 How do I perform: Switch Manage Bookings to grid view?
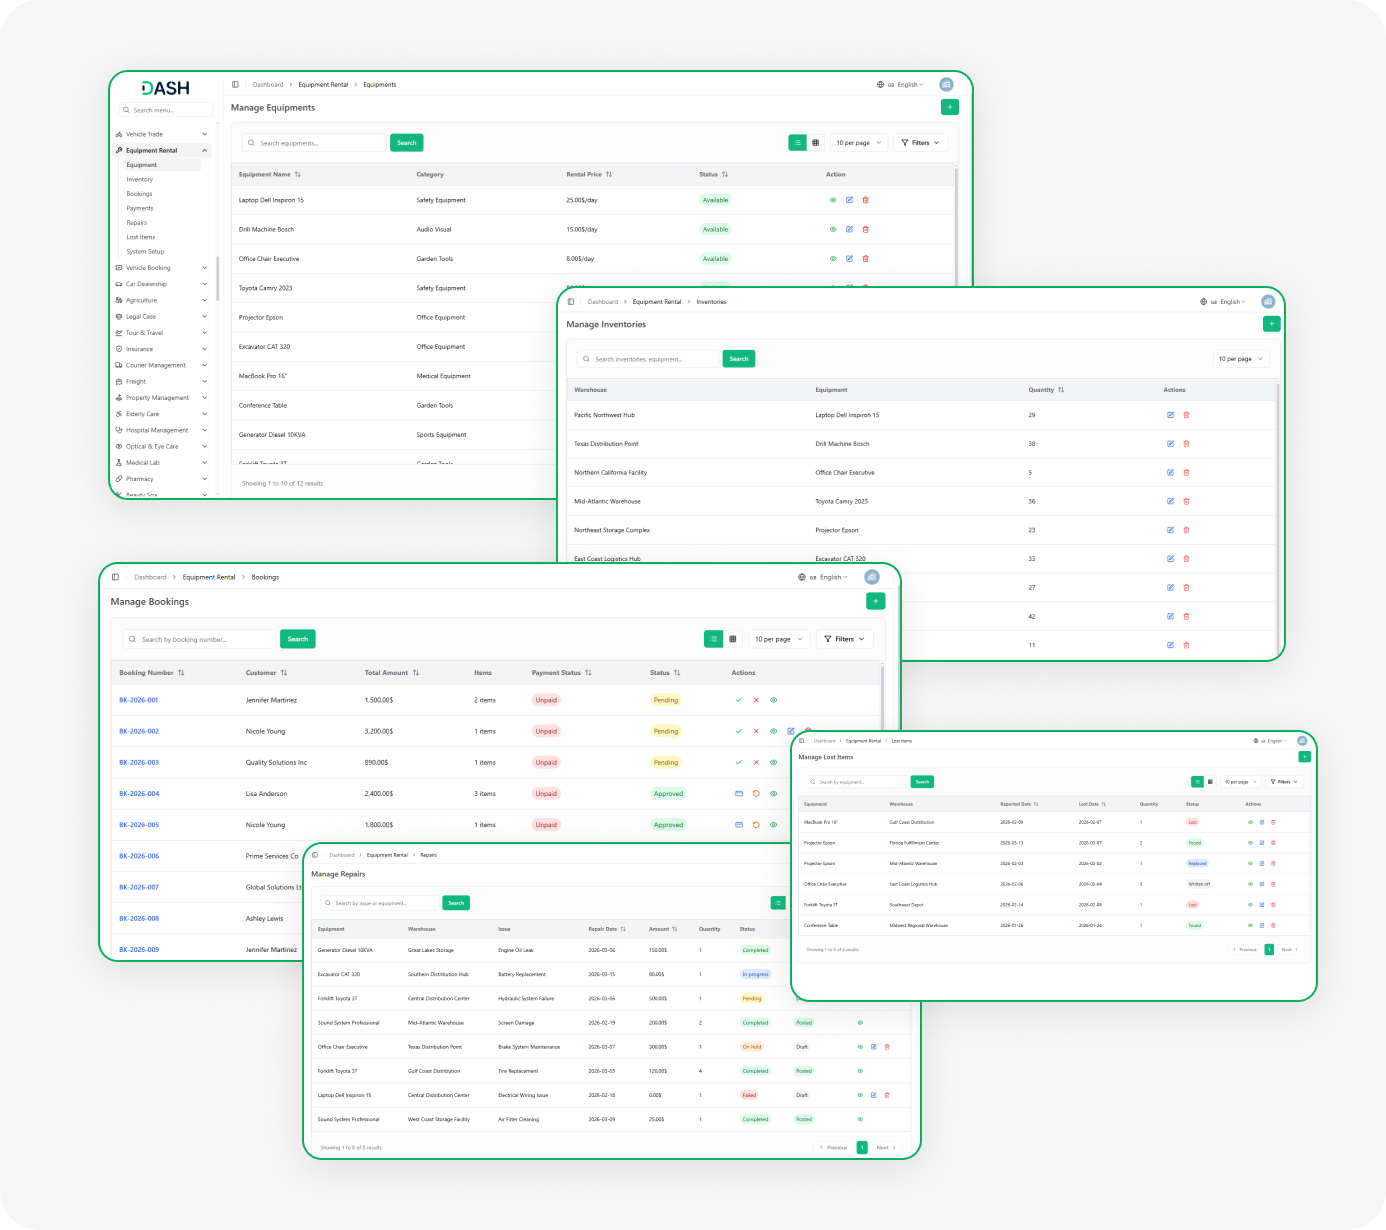click(x=733, y=639)
